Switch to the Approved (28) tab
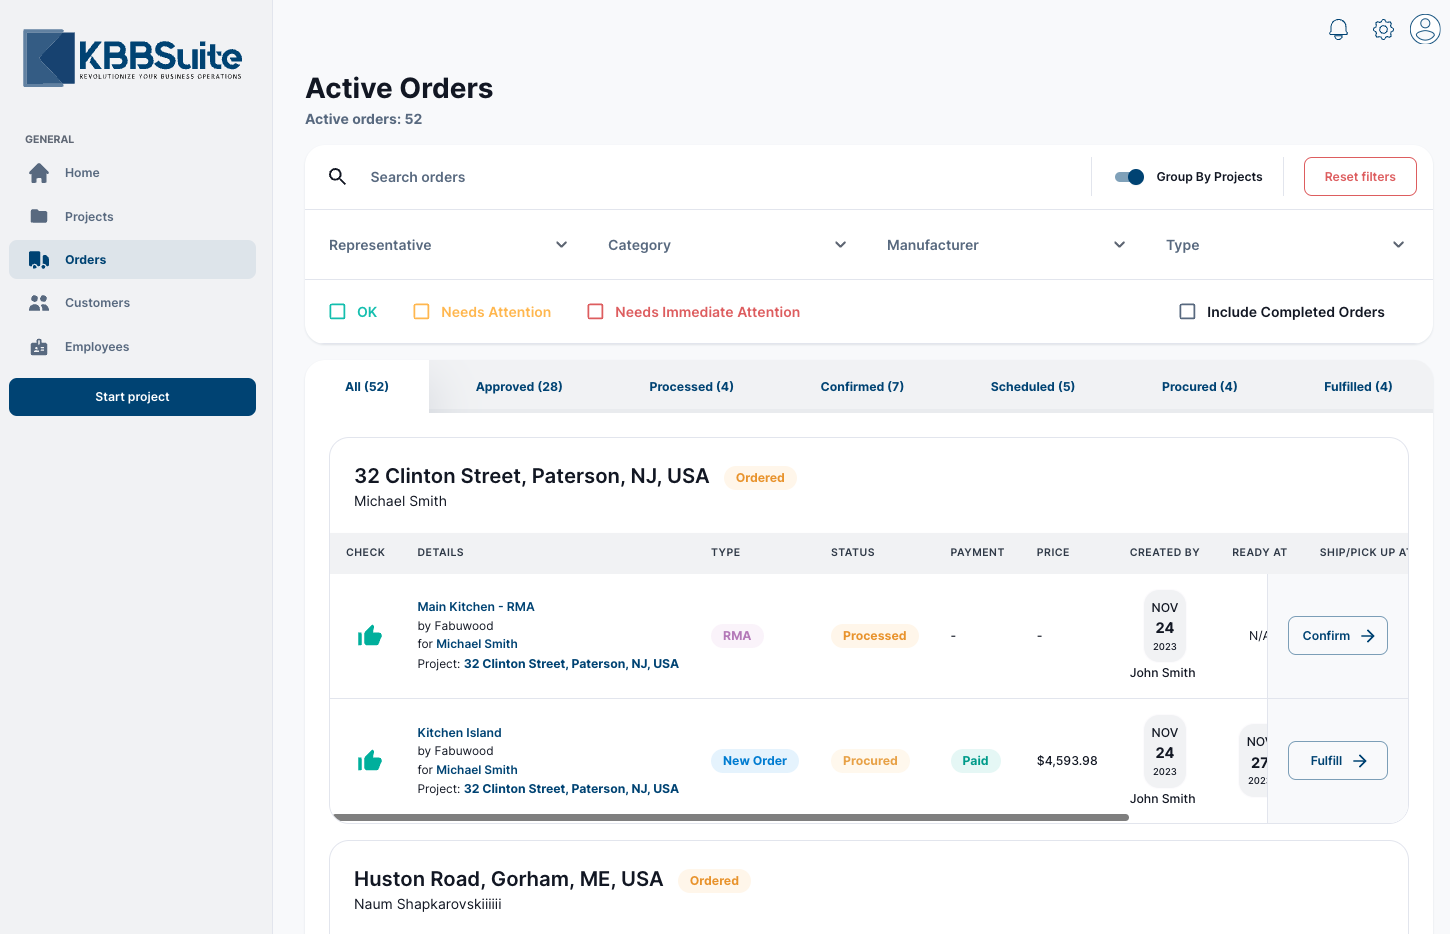The height and width of the screenshot is (934, 1450). pyautogui.click(x=519, y=387)
